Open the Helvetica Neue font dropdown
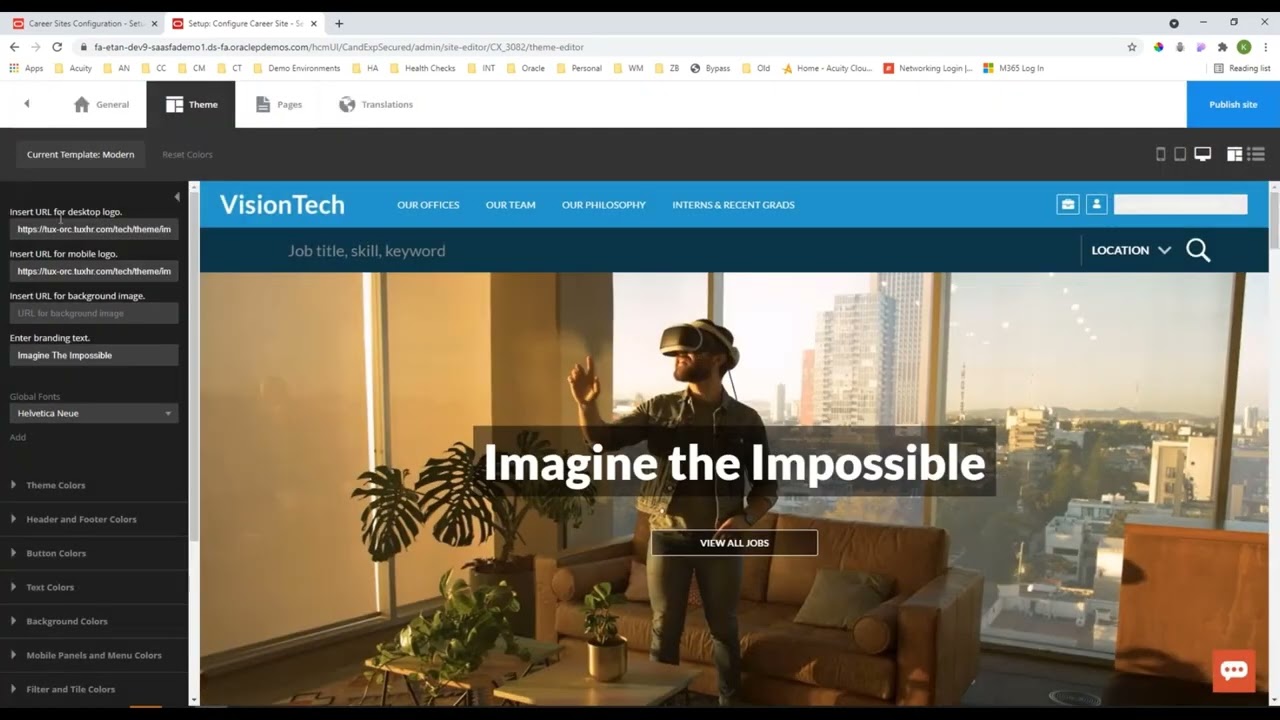The height and width of the screenshot is (720, 1280). [94, 413]
